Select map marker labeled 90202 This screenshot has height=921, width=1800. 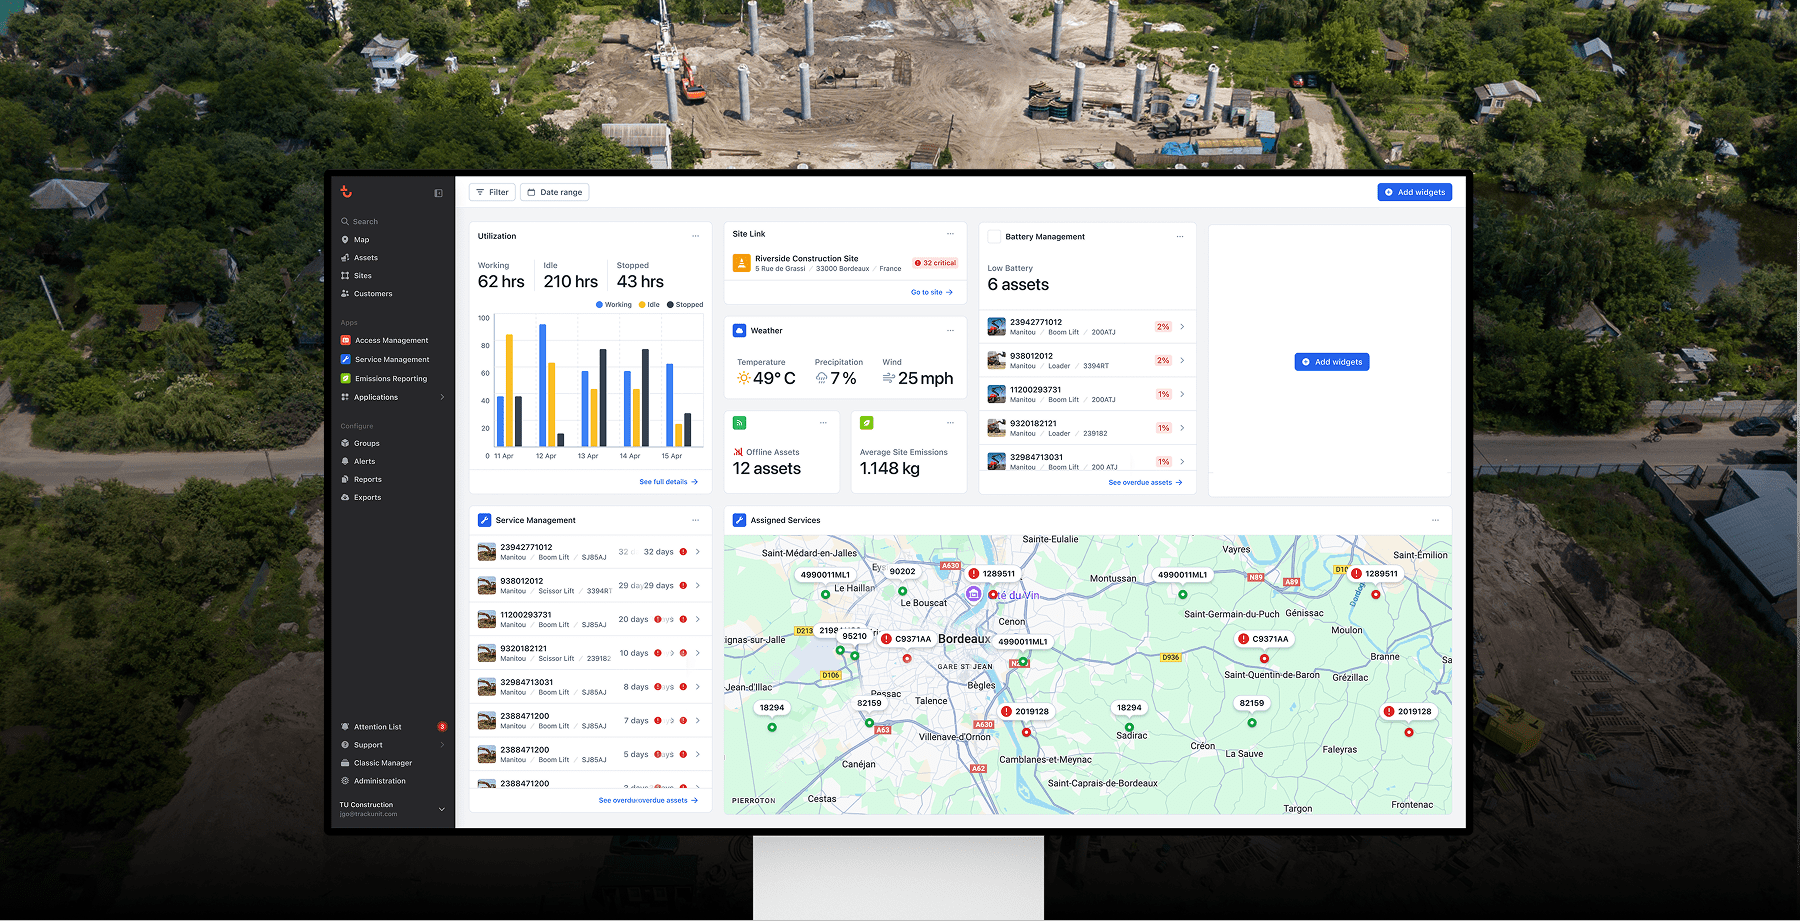[x=903, y=572]
